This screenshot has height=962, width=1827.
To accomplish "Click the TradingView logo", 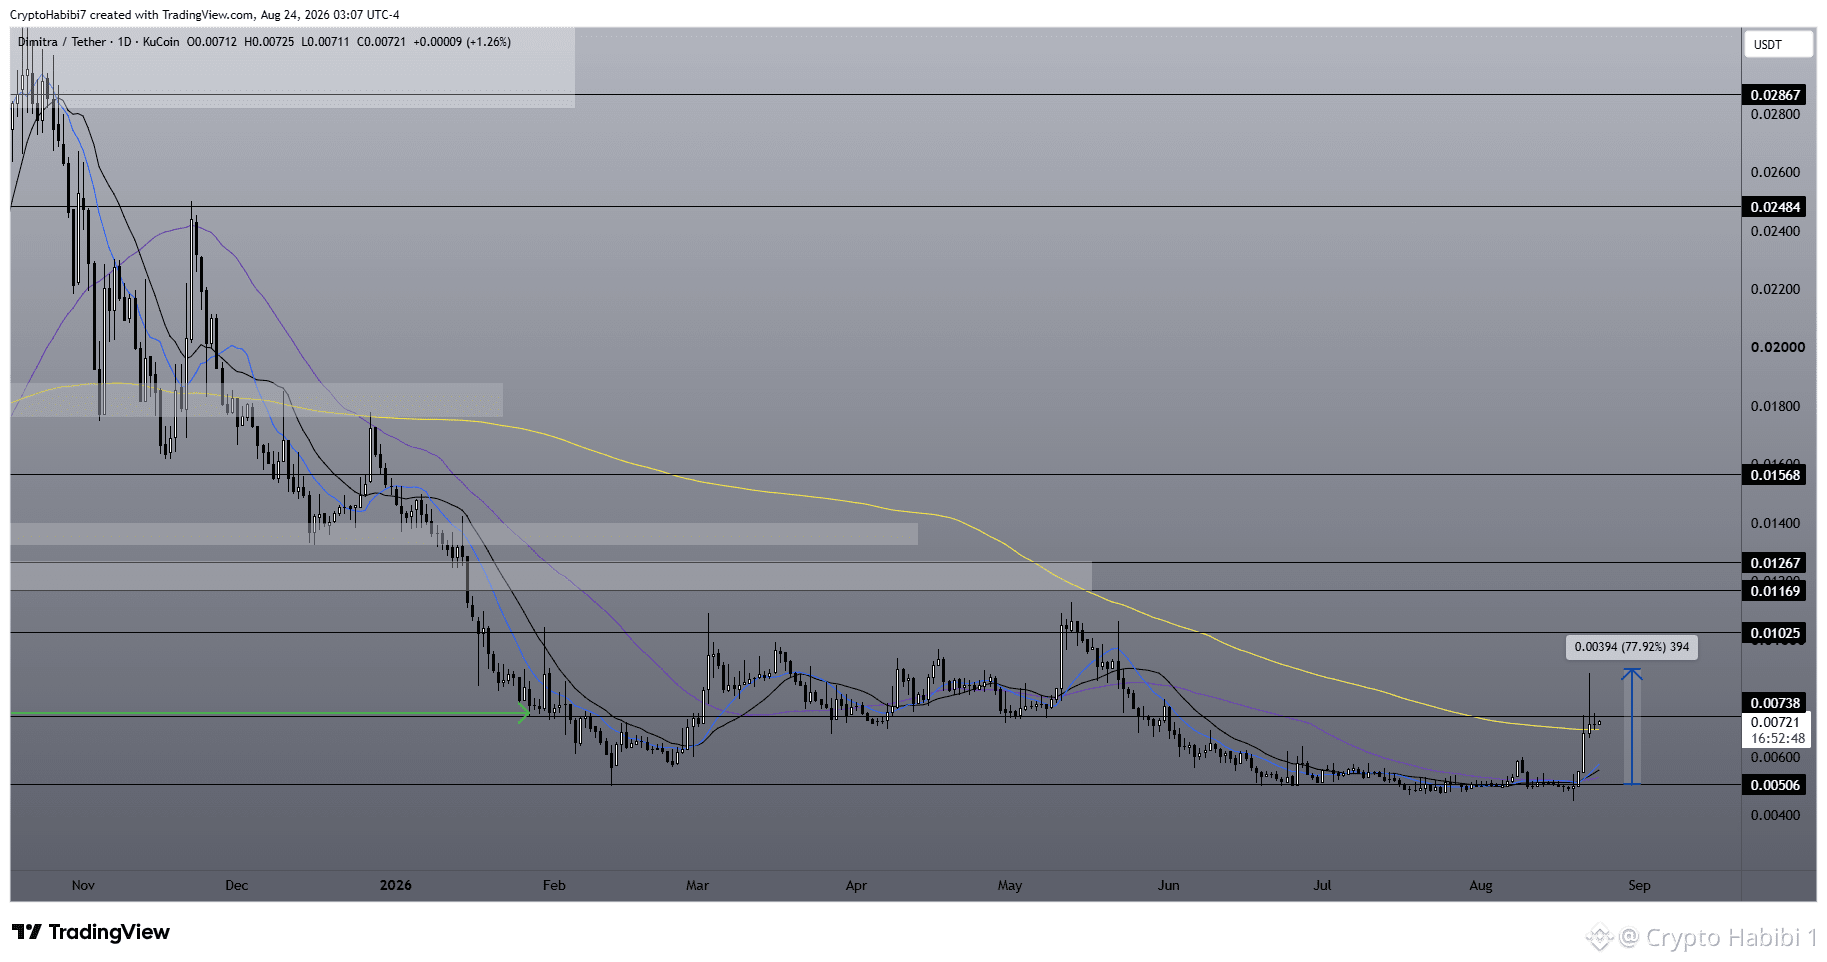I will [91, 932].
